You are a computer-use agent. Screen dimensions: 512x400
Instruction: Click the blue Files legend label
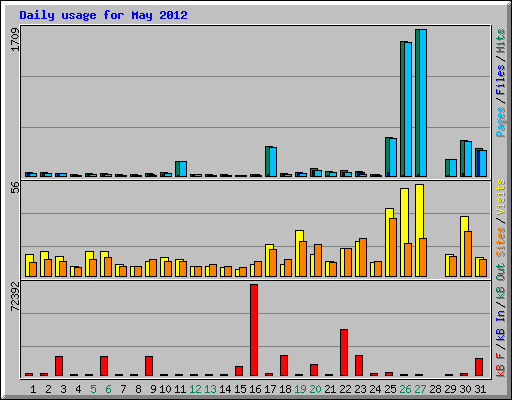click(x=501, y=80)
